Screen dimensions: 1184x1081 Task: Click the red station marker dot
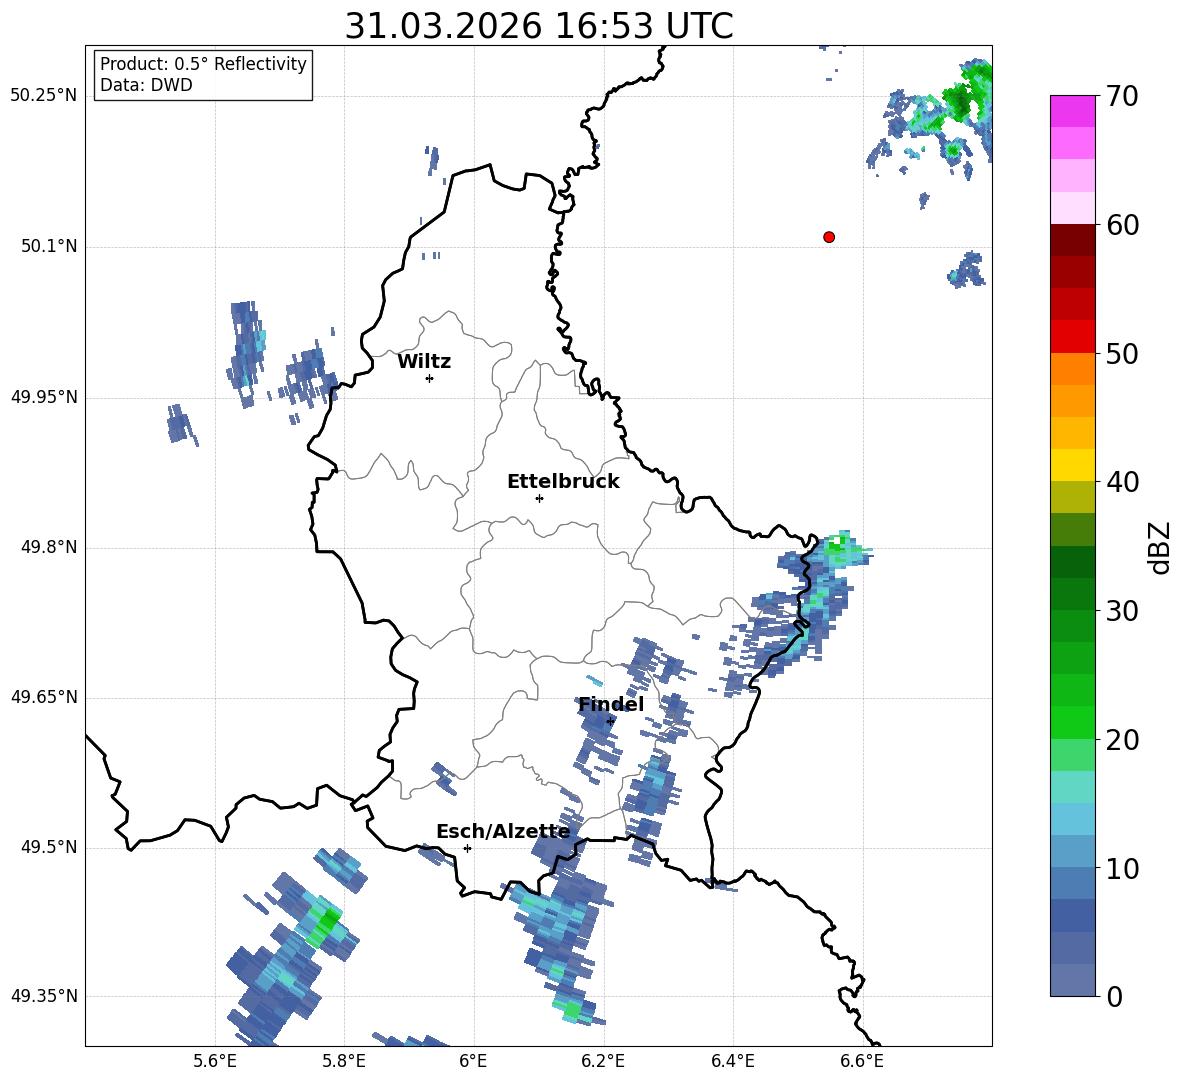tap(829, 237)
